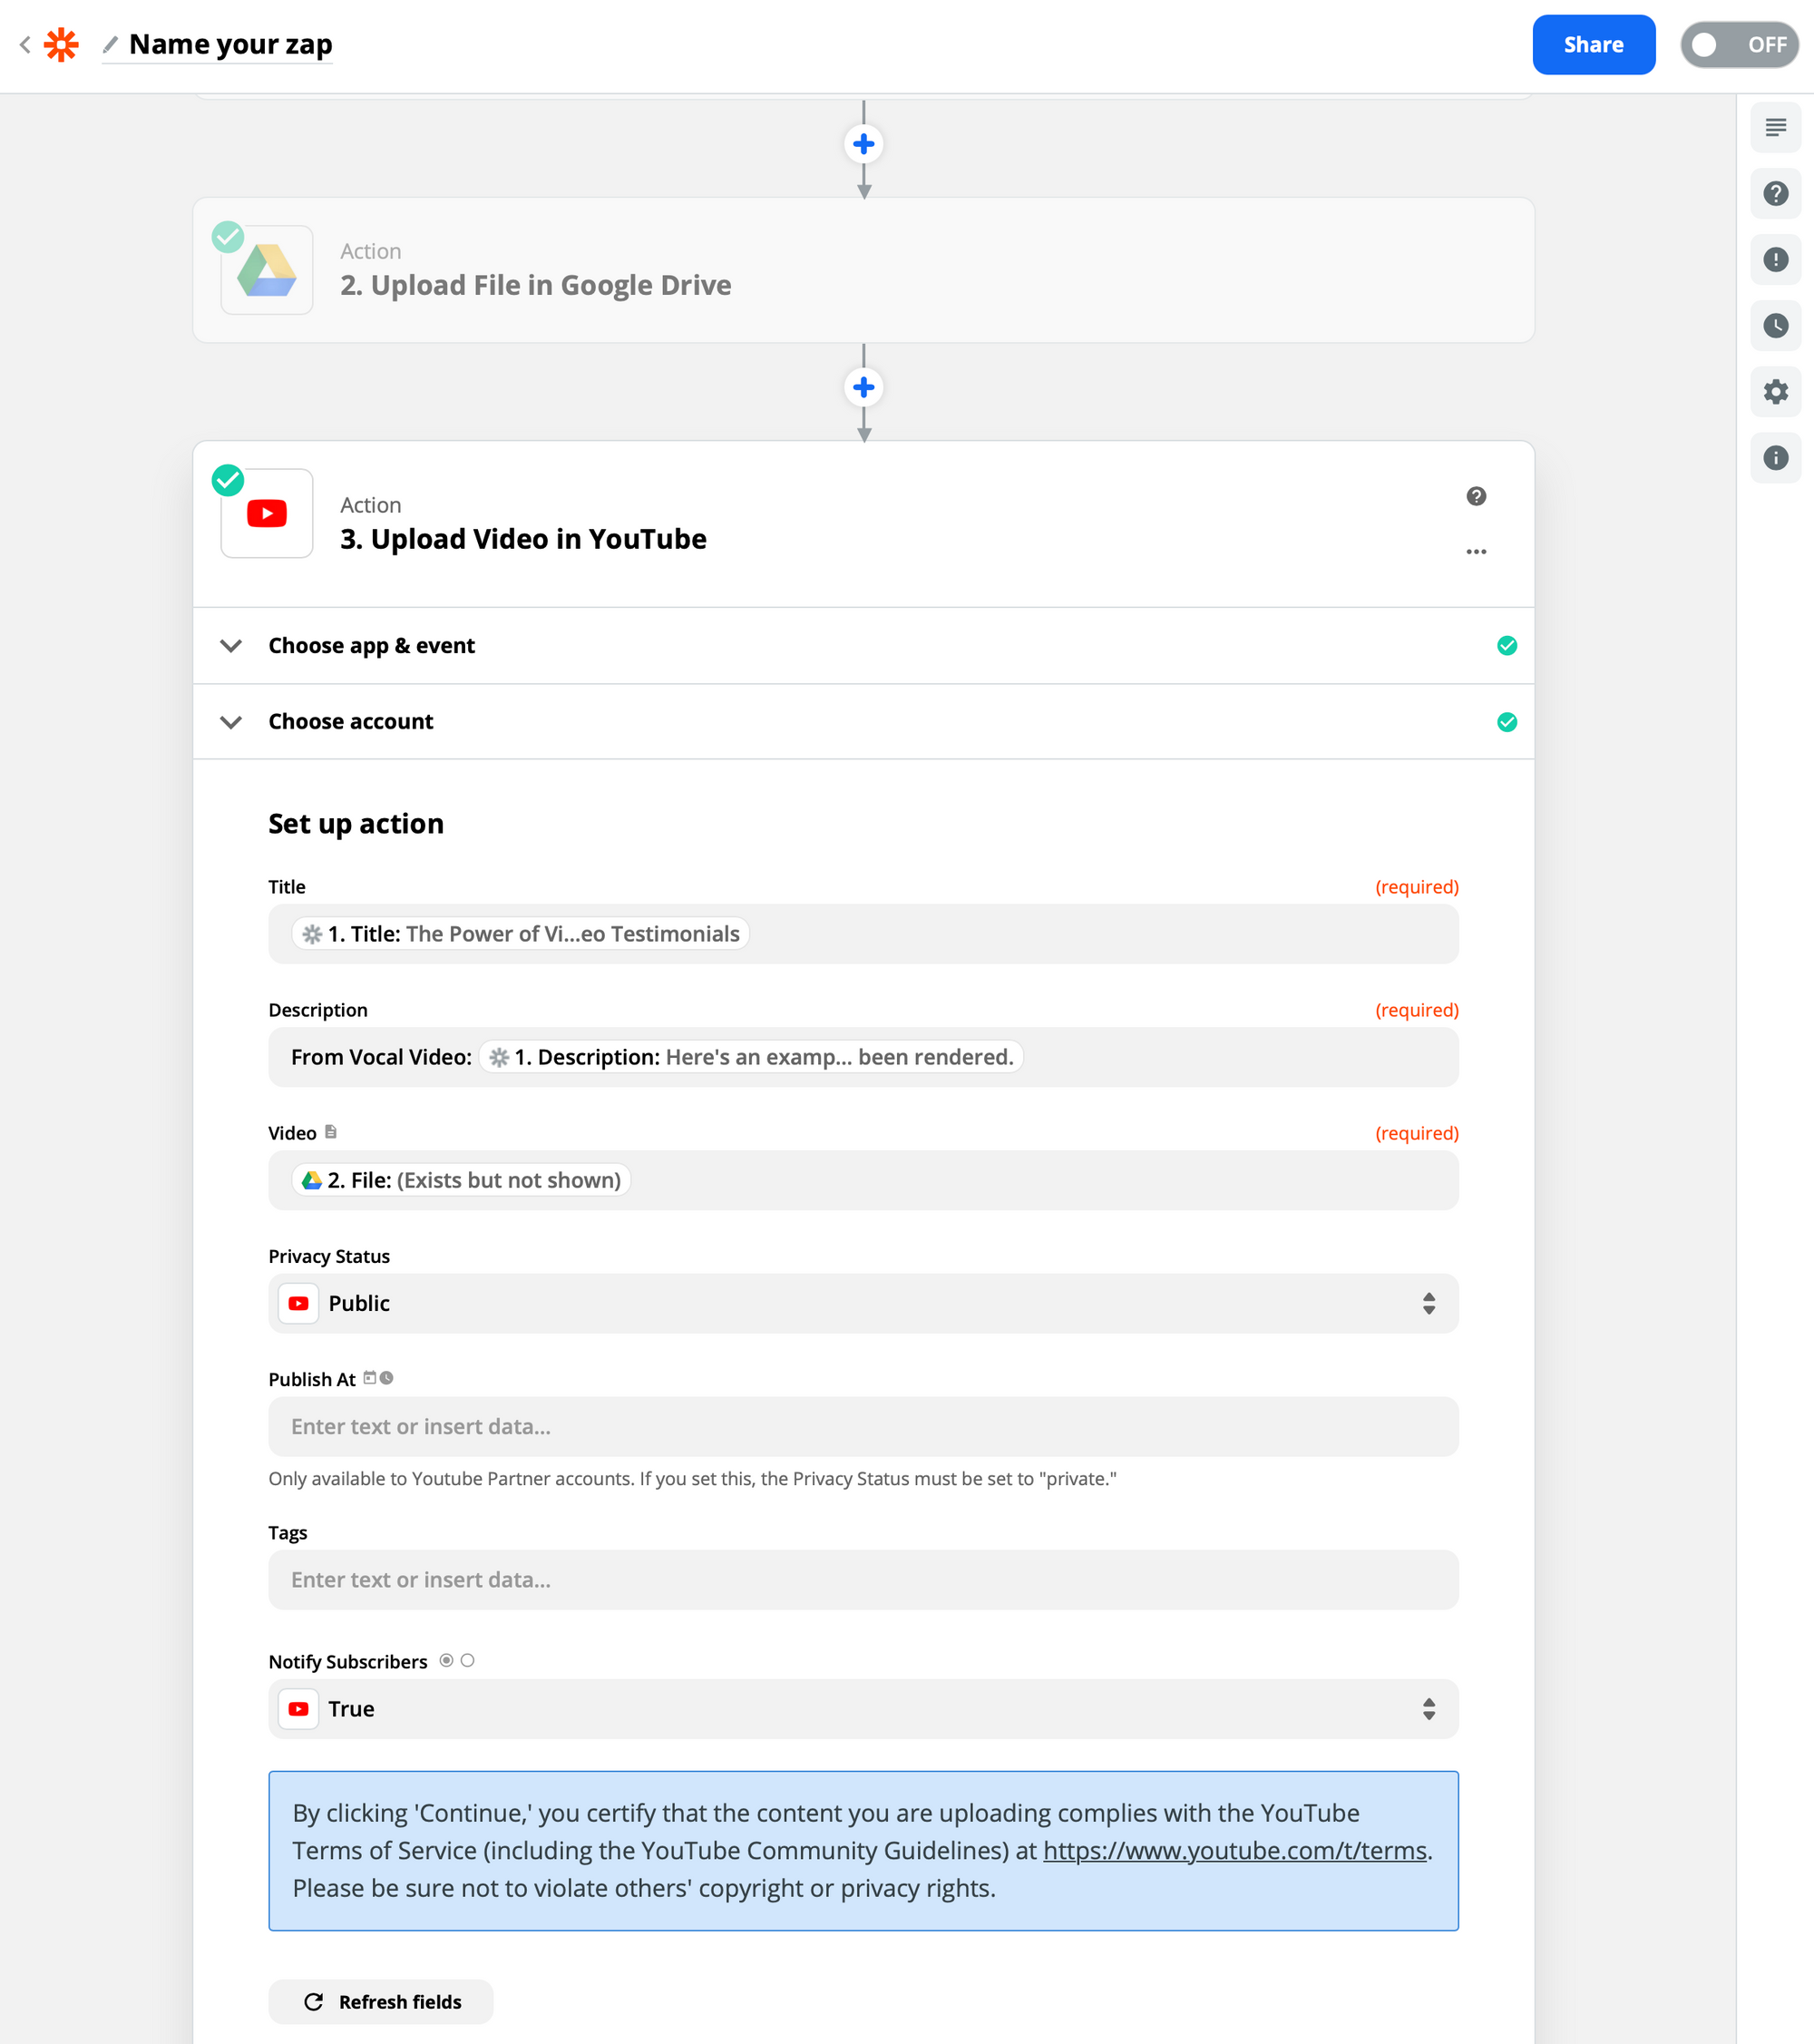Click into the Tags input field

[x=862, y=1580]
